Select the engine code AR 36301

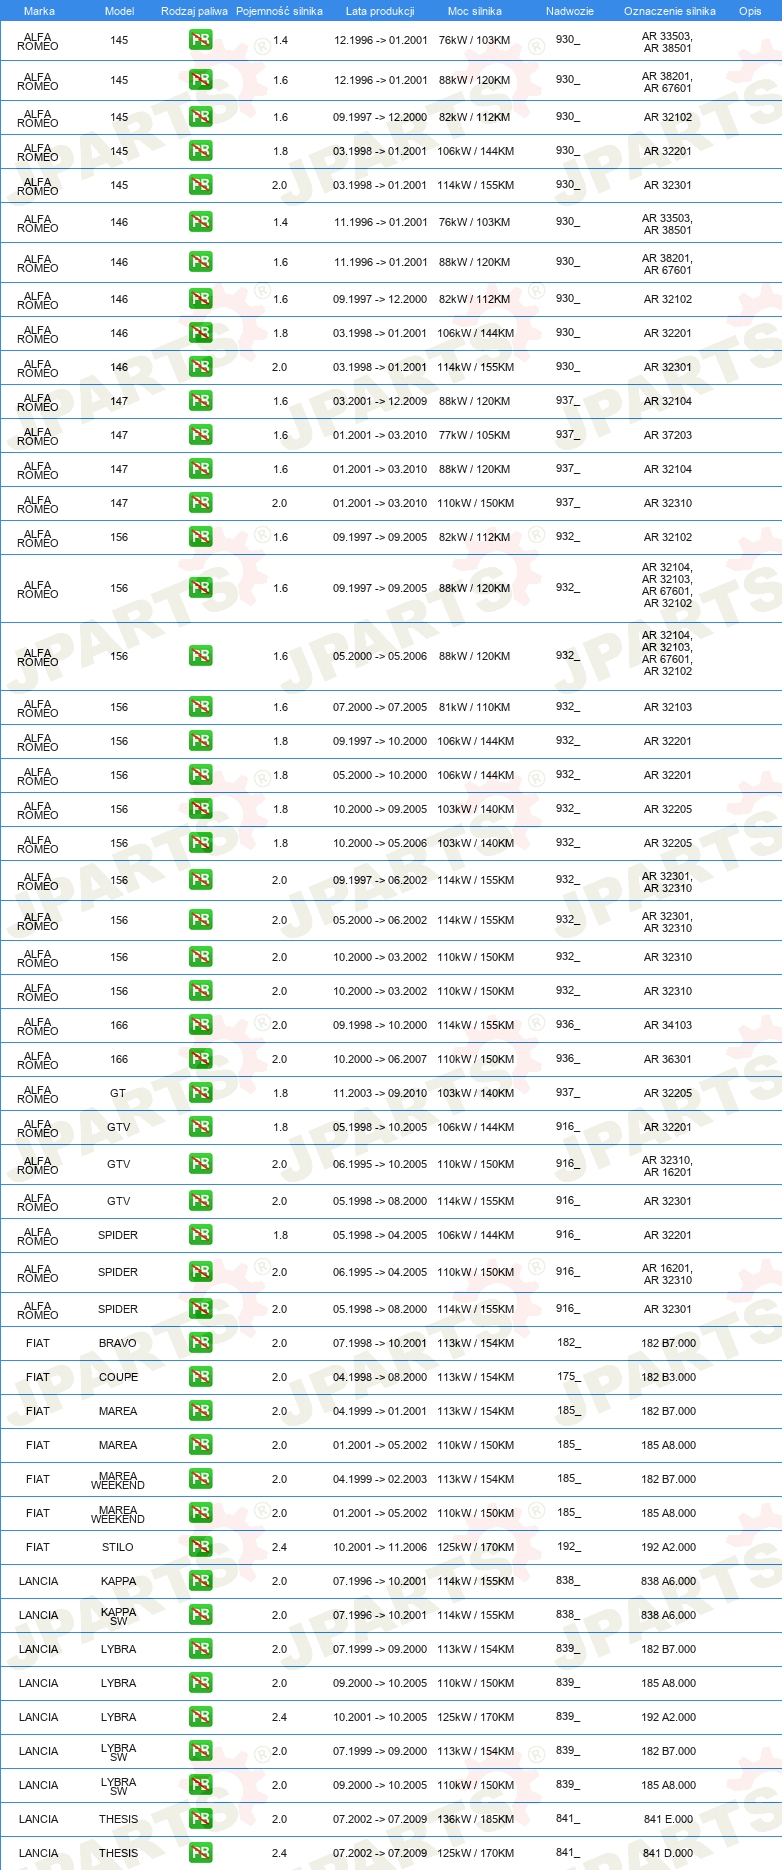coord(668,1059)
